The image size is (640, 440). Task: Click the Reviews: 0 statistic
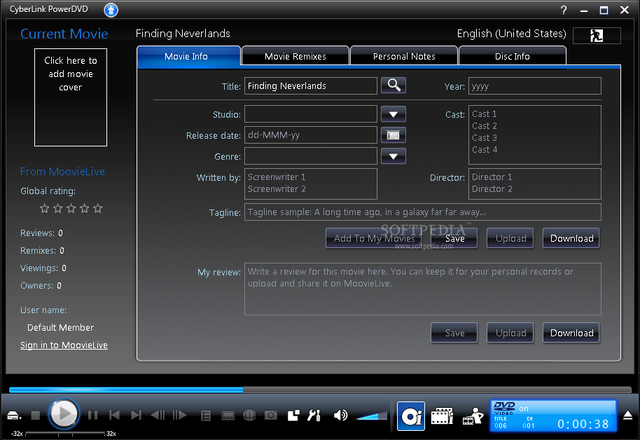coord(42,233)
